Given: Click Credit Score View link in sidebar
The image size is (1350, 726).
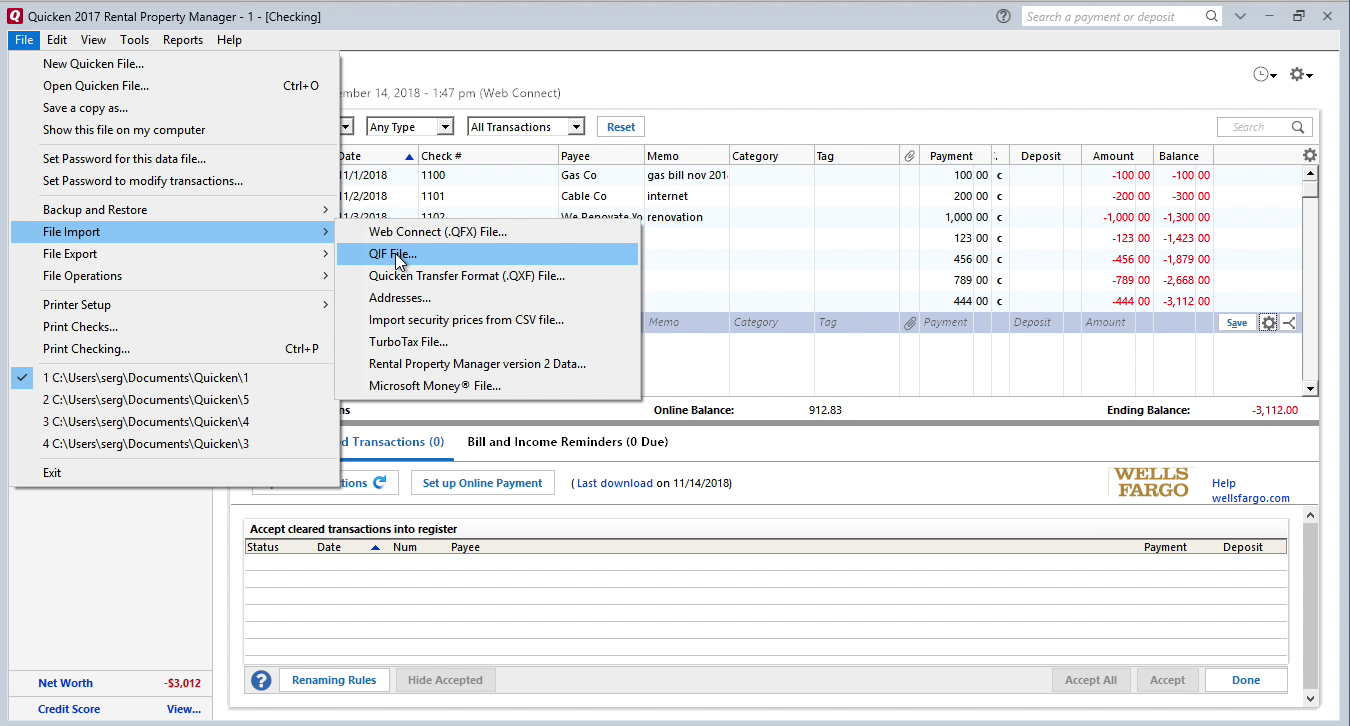Looking at the screenshot, I should tap(183, 709).
